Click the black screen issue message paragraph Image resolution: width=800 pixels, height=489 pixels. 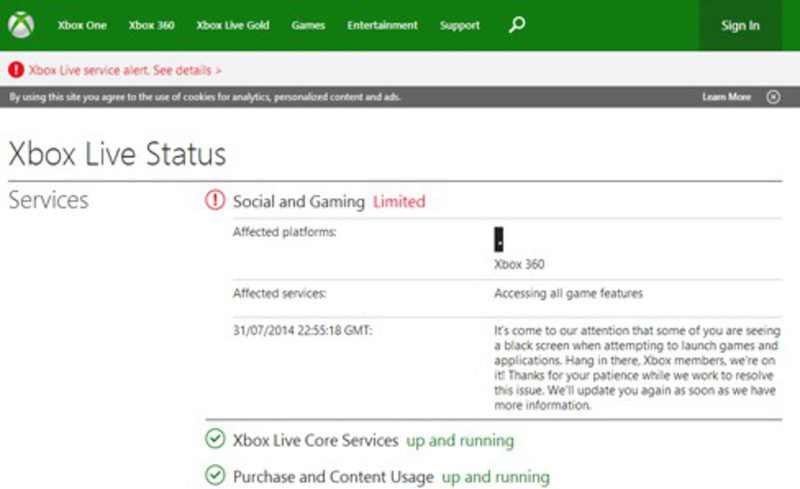point(637,368)
